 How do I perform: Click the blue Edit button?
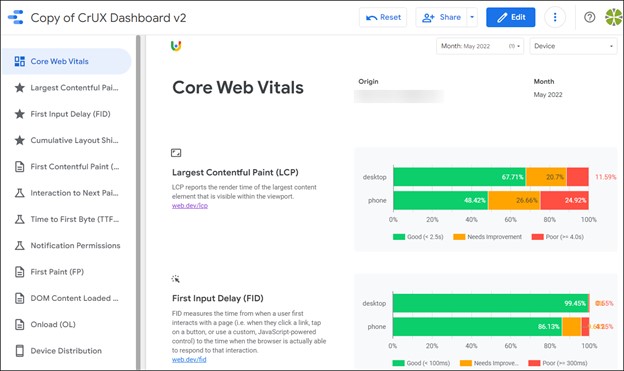(x=511, y=17)
